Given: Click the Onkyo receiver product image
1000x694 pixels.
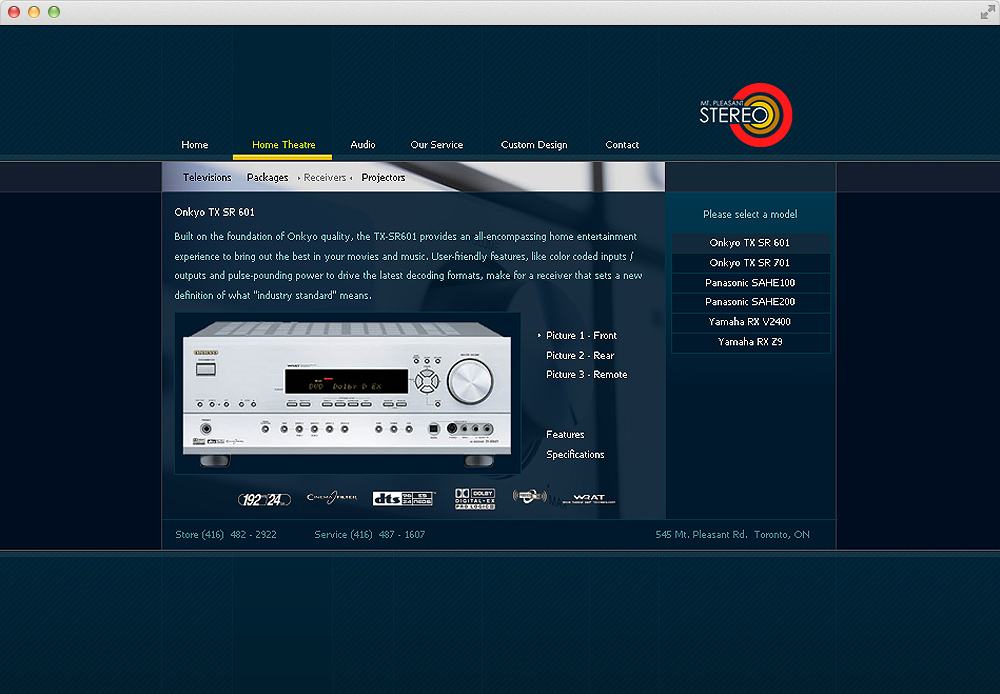Looking at the screenshot, I should (x=348, y=393).
